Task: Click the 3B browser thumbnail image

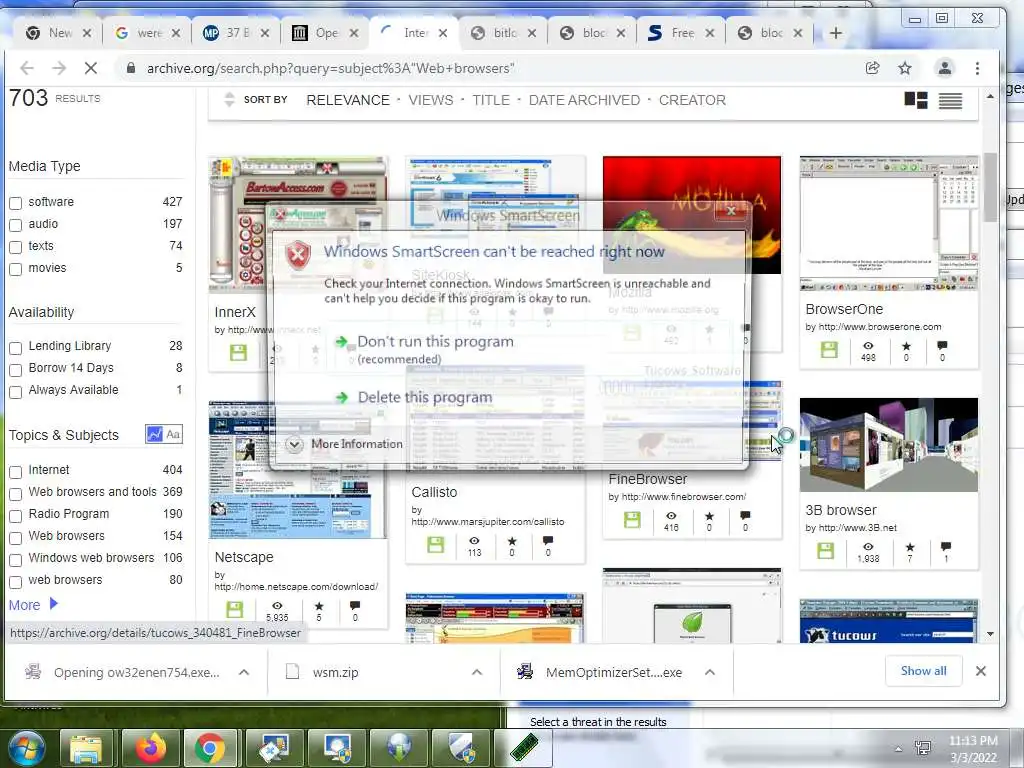Action: pos(888,445)
